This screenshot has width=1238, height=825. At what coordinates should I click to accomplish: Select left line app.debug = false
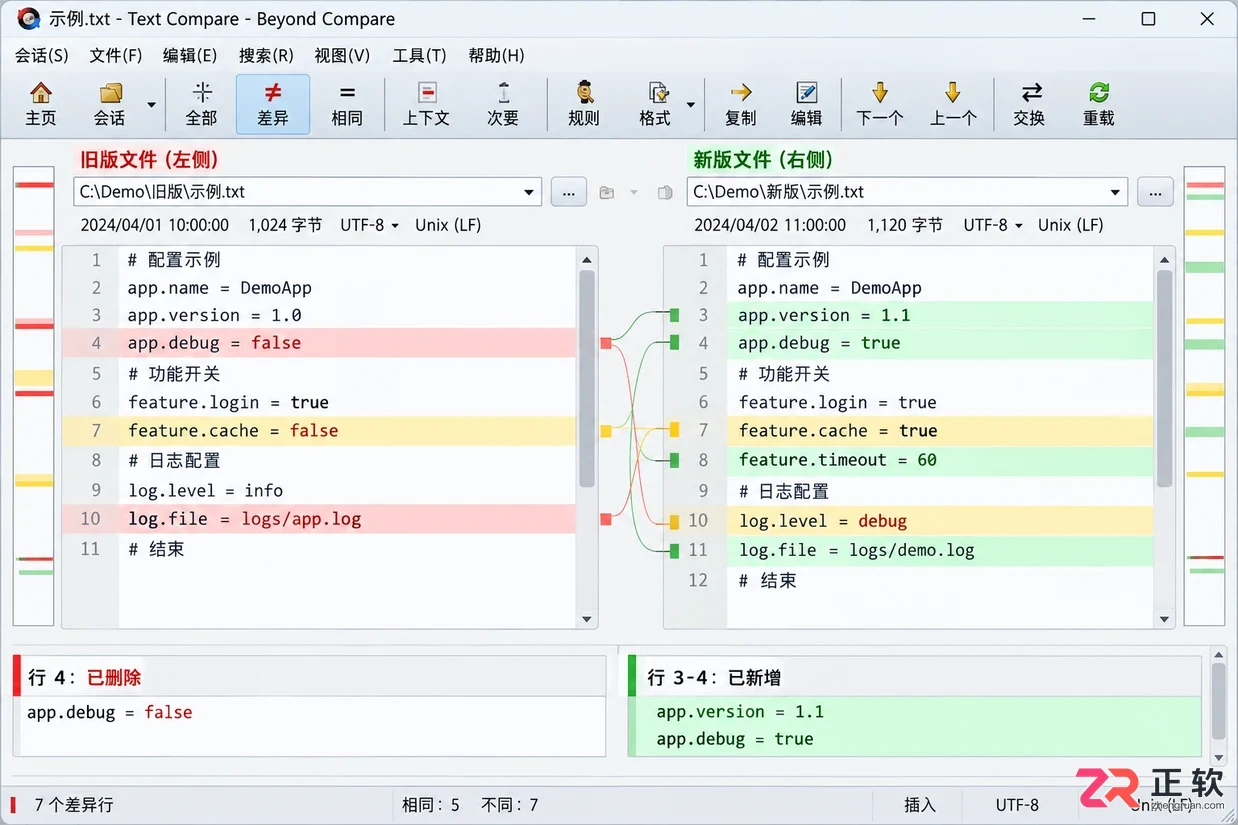(x=319, y=343)
